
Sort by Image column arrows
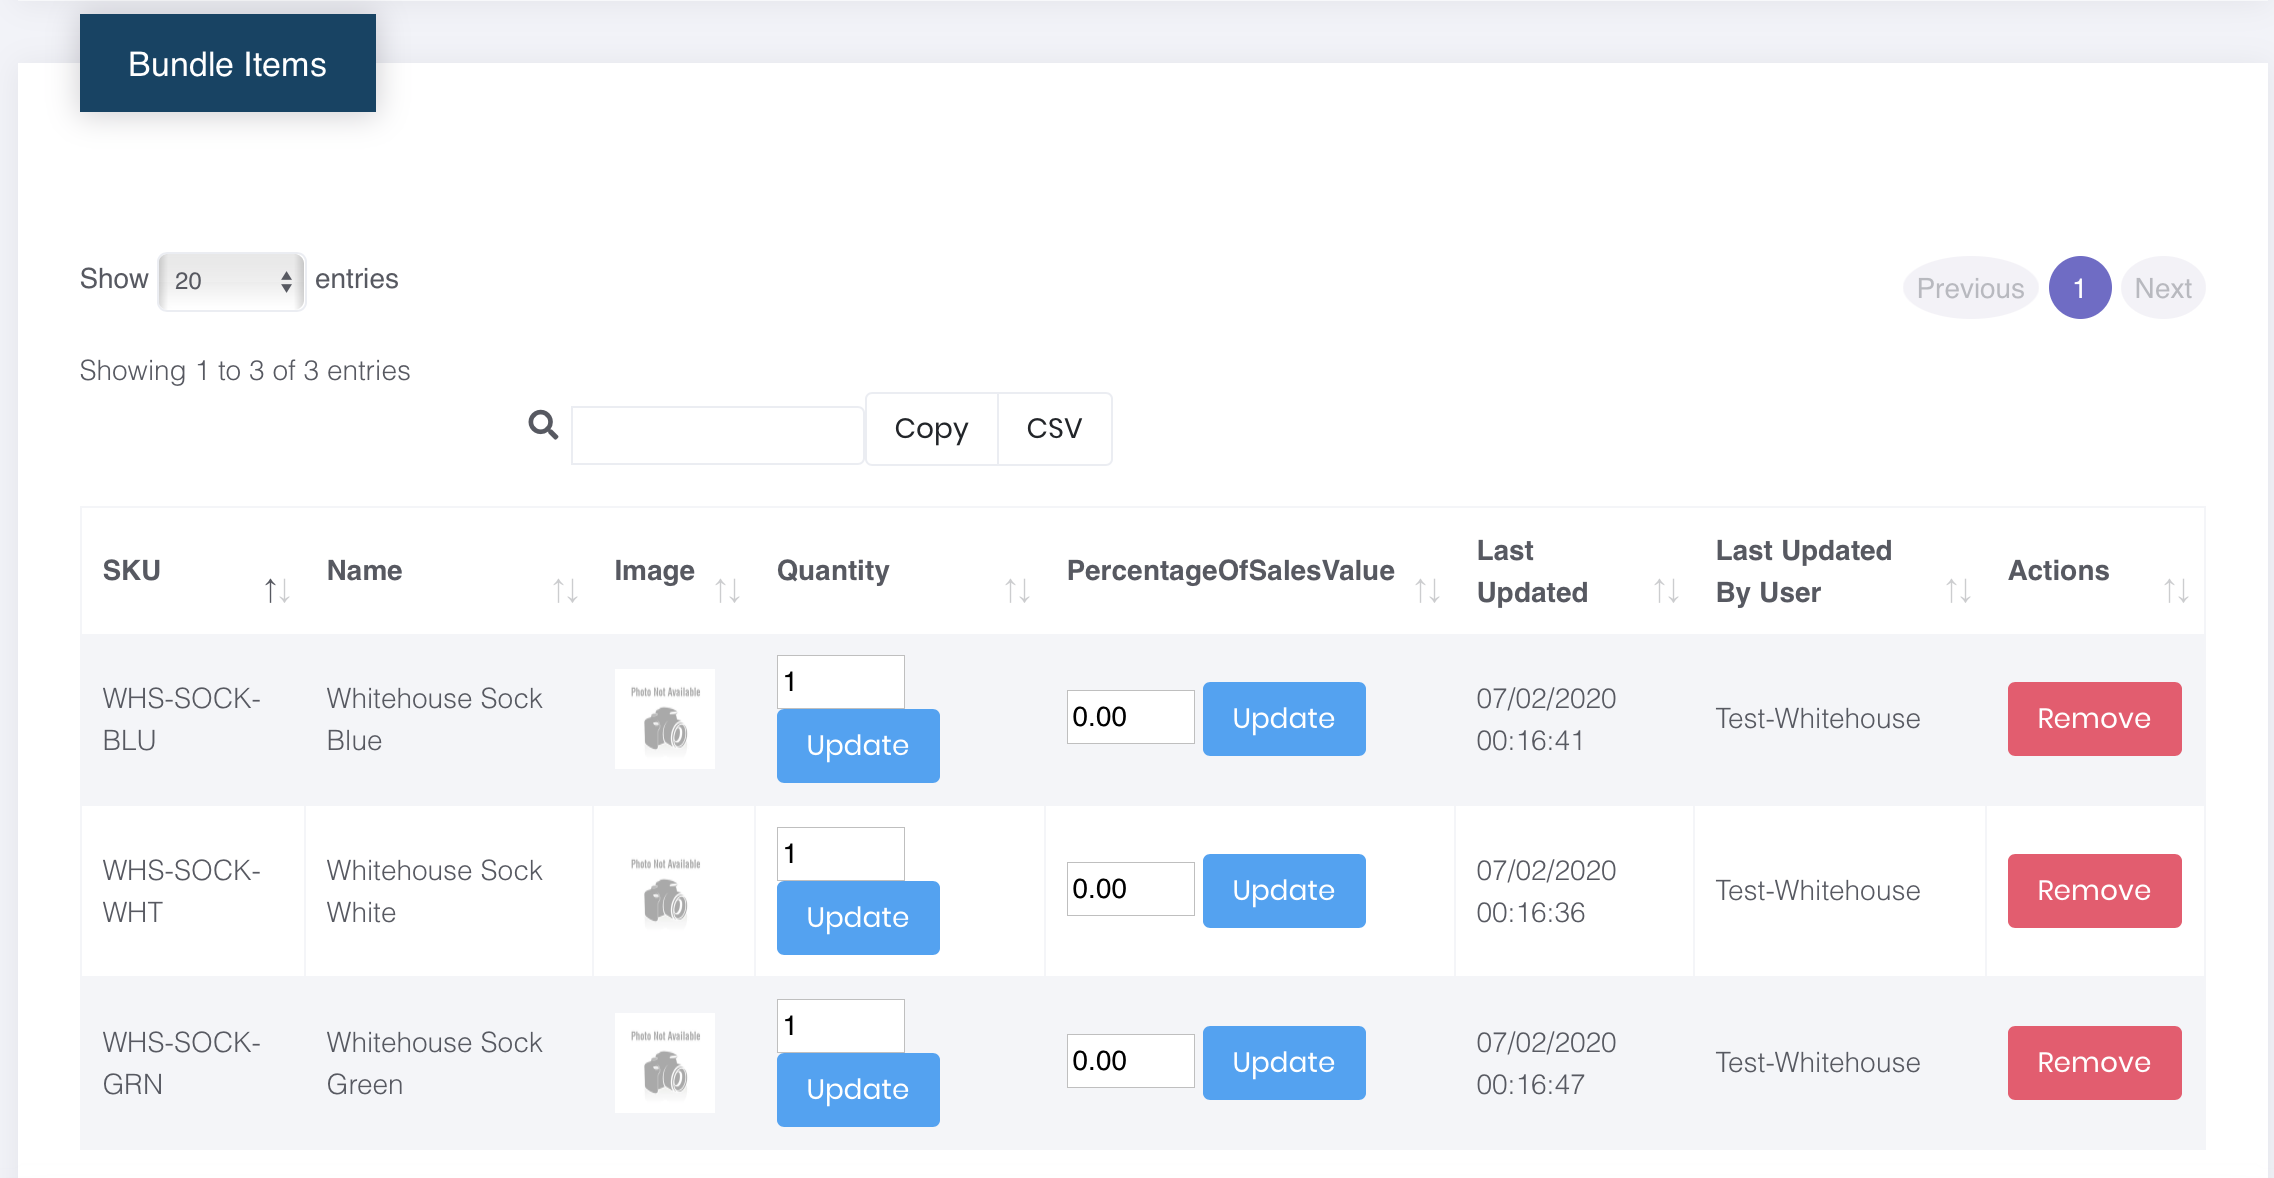pyautogui.click(x=727, y=591)
